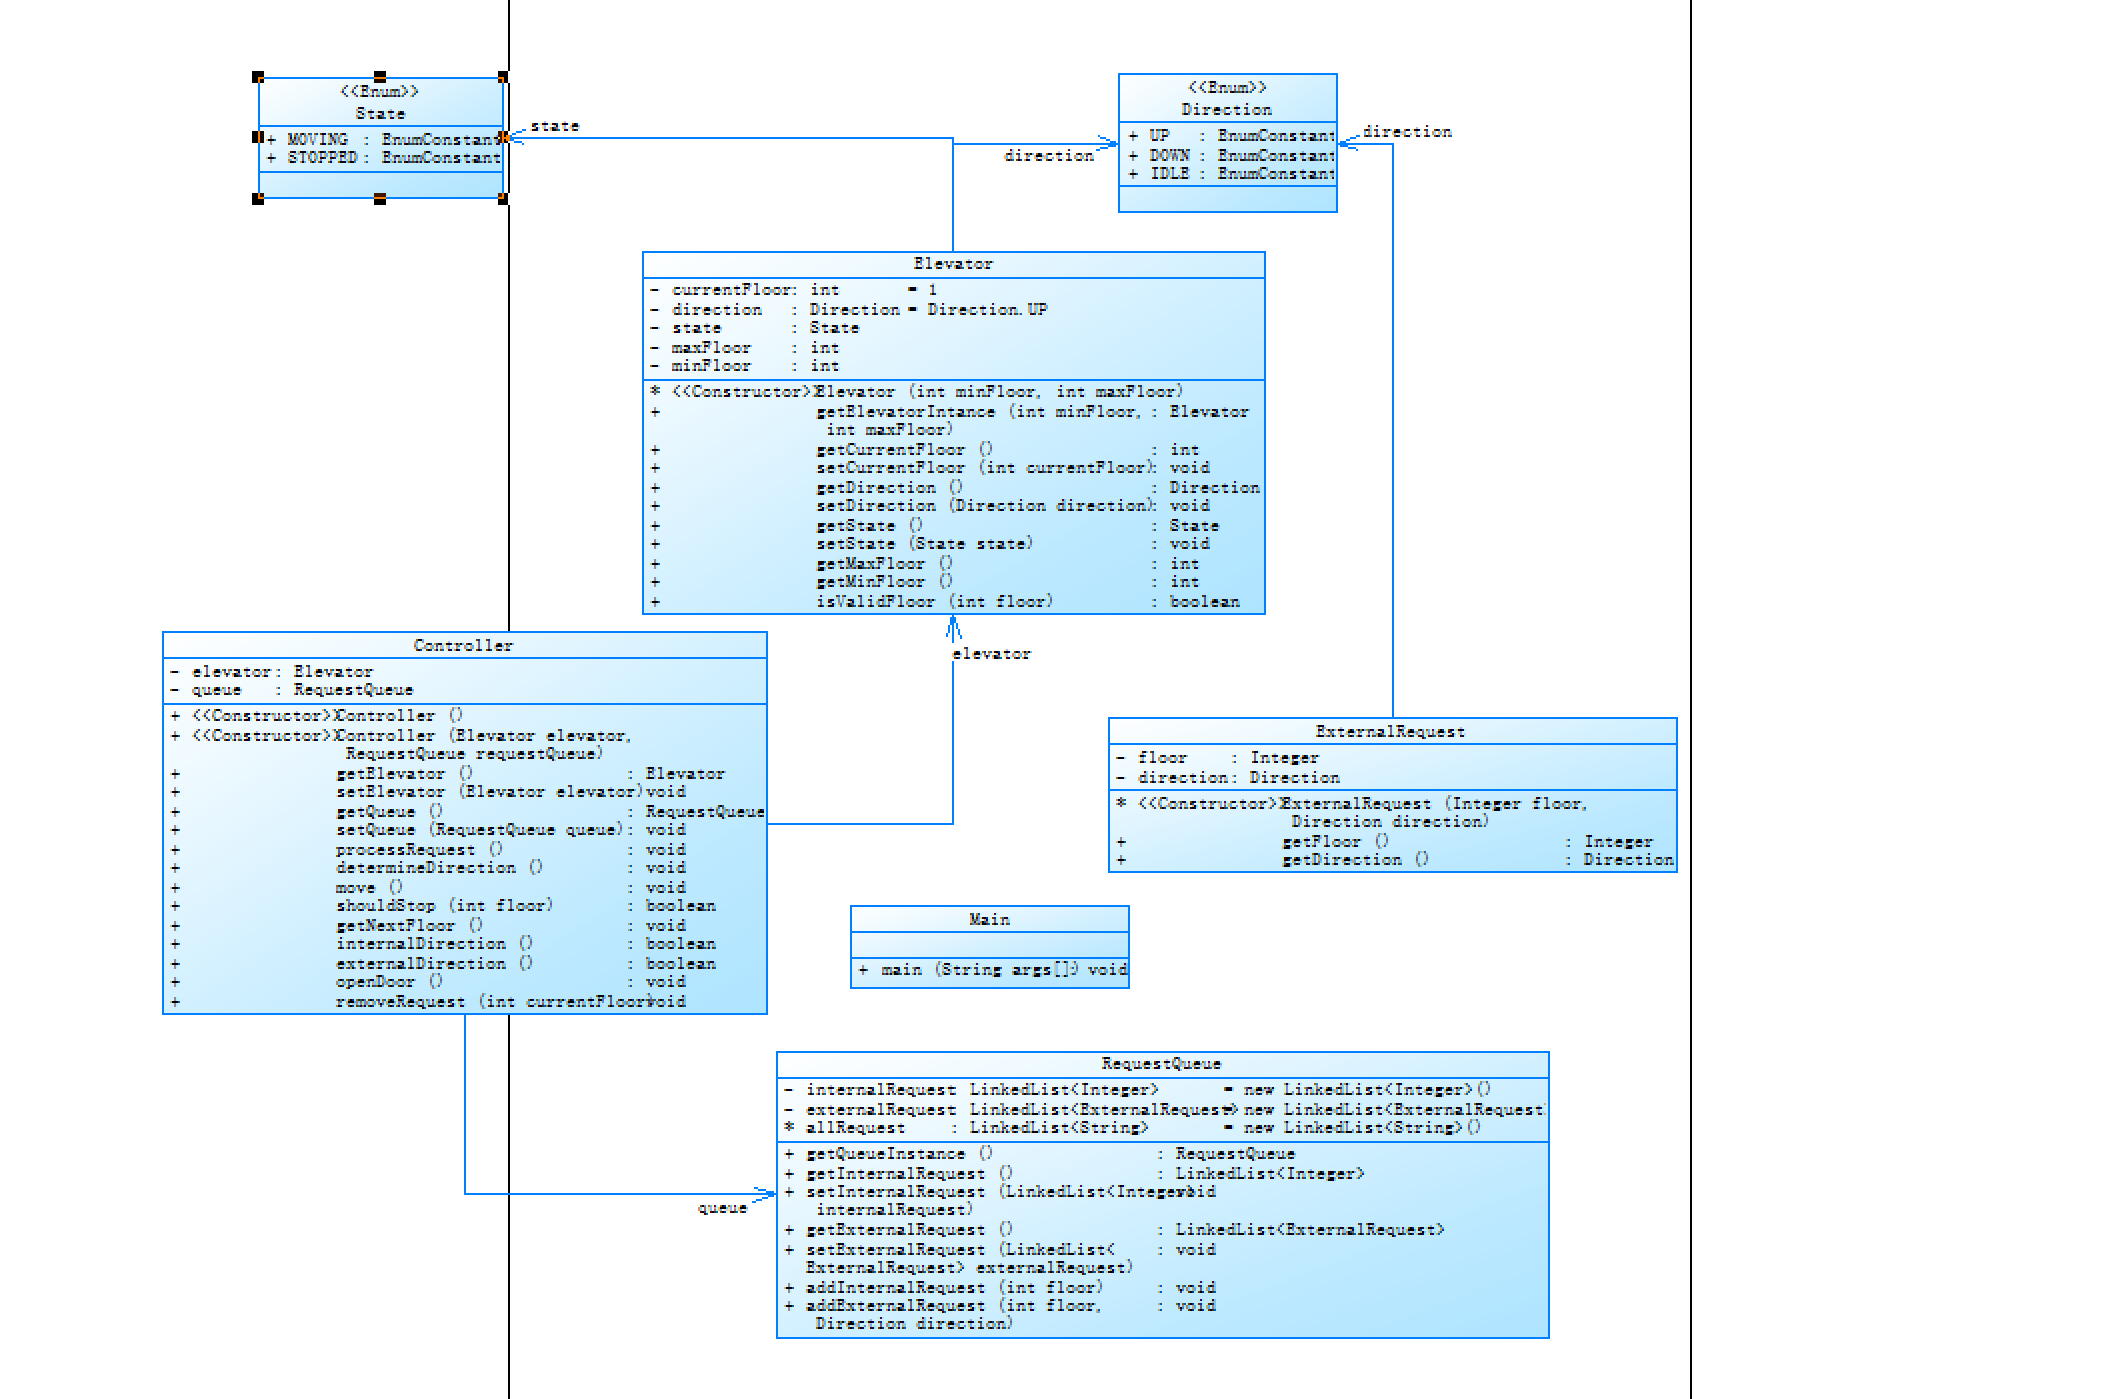
Task: Select the State enum class header
Action: [380, 113]
